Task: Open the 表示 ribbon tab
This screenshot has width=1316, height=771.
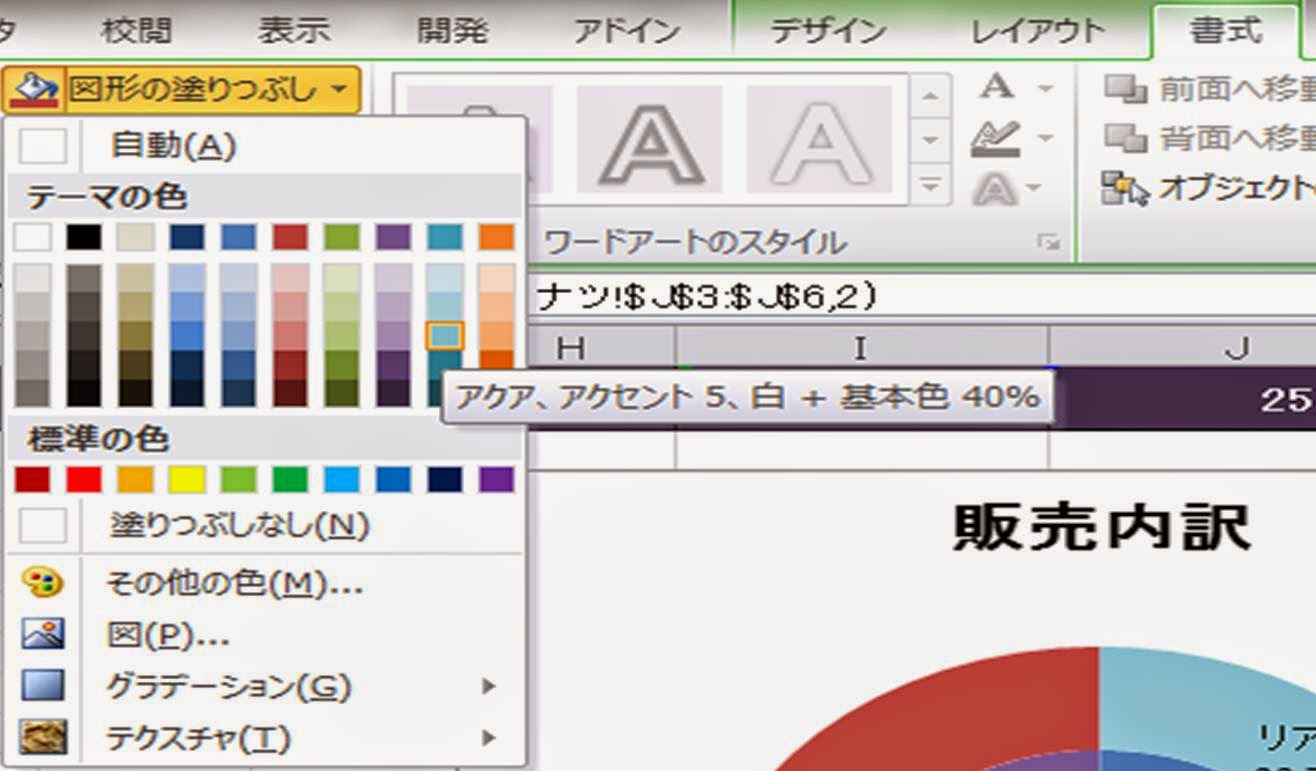Action: 294,31
